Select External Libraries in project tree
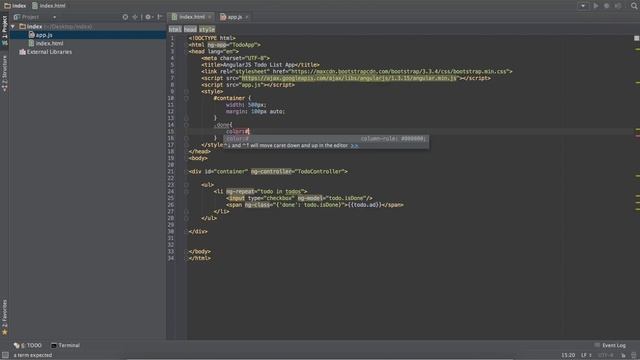 49,52
